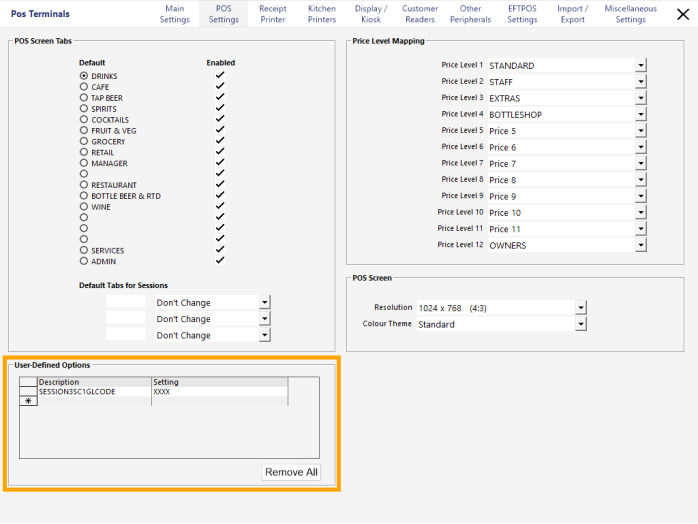The width and height of the screenshot is (698, 524).
Task: Click the Description column header
Action: (94, 382)
